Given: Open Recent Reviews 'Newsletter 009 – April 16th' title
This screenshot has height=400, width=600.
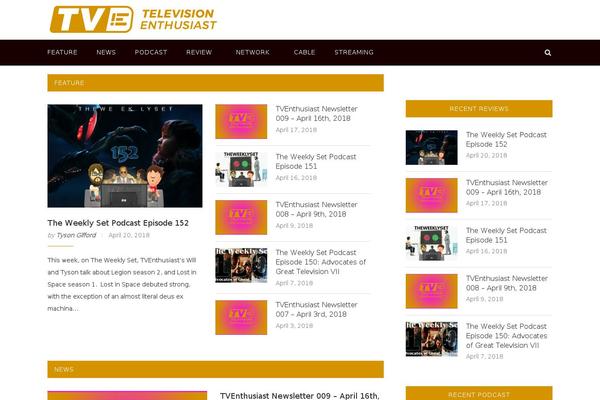Looking at the screenshot, I should pyautogui.click(x=507, y=187).
